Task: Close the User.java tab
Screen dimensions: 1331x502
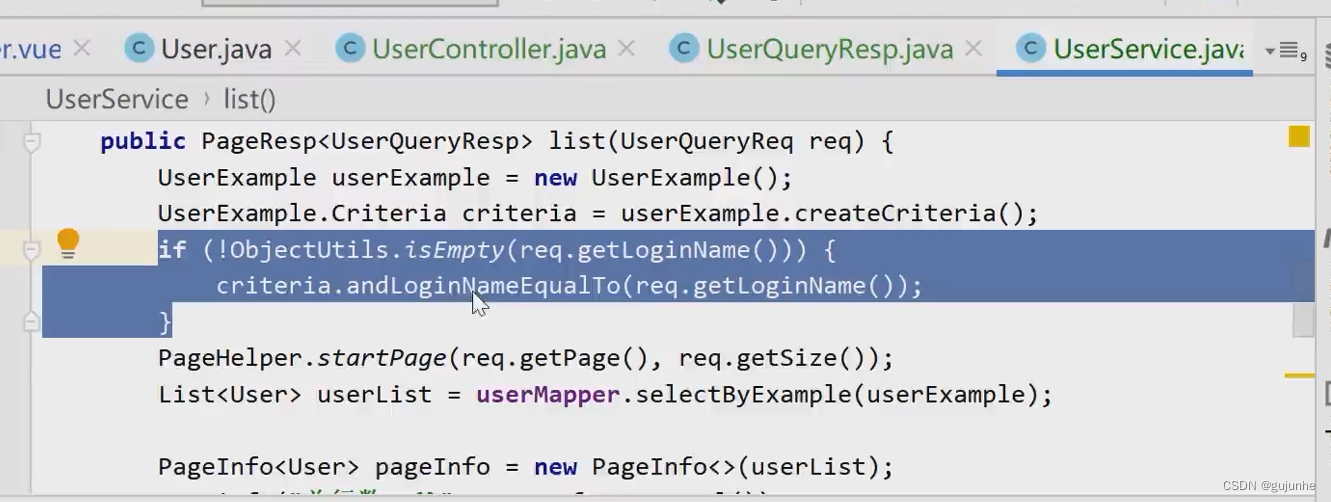Action: coord(293,48)
